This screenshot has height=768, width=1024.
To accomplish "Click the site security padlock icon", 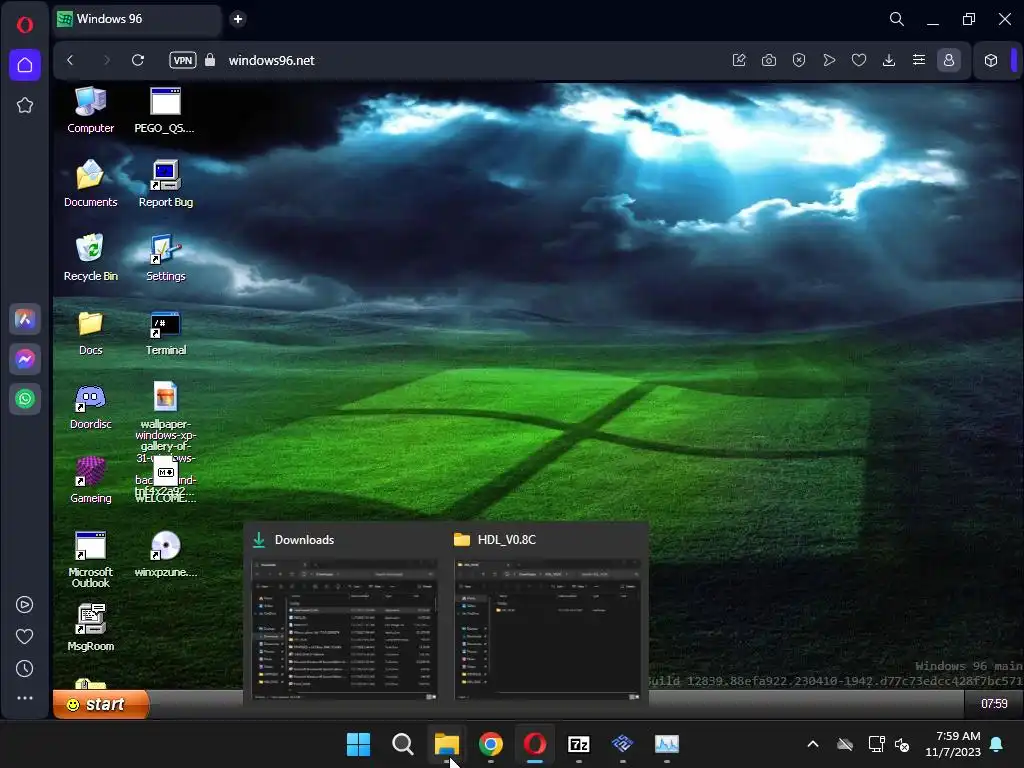I will [210, 60].
